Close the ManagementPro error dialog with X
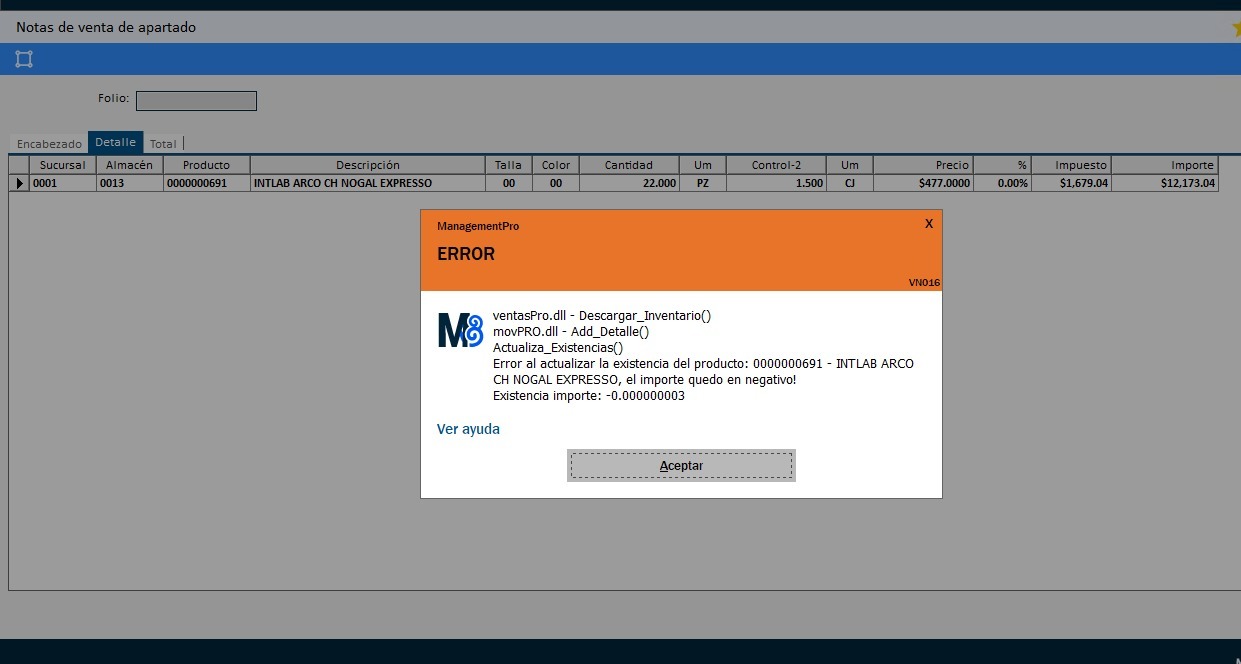Screen dimensions: 1241x664 click(x=929, y=223)
